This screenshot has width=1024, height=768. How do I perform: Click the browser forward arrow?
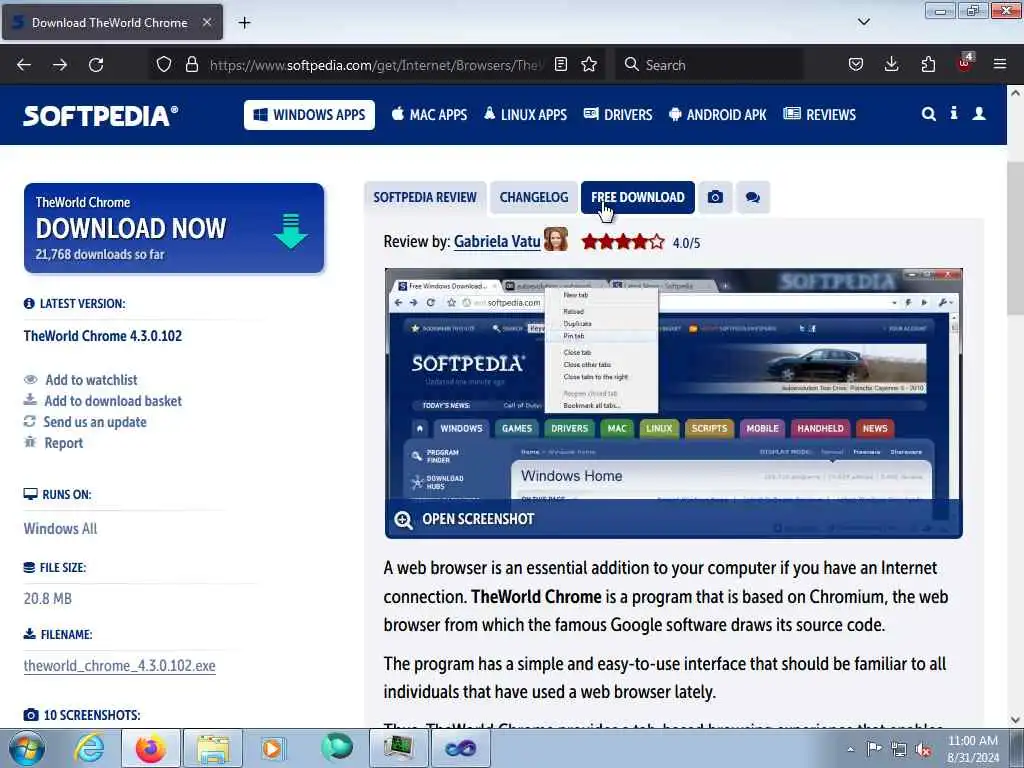[x=60, y=65]
